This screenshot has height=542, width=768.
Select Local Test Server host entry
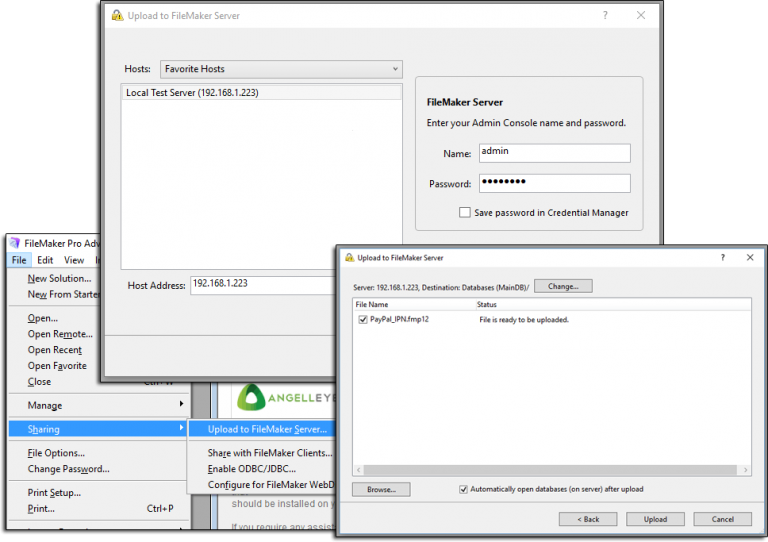click(261, 93)
